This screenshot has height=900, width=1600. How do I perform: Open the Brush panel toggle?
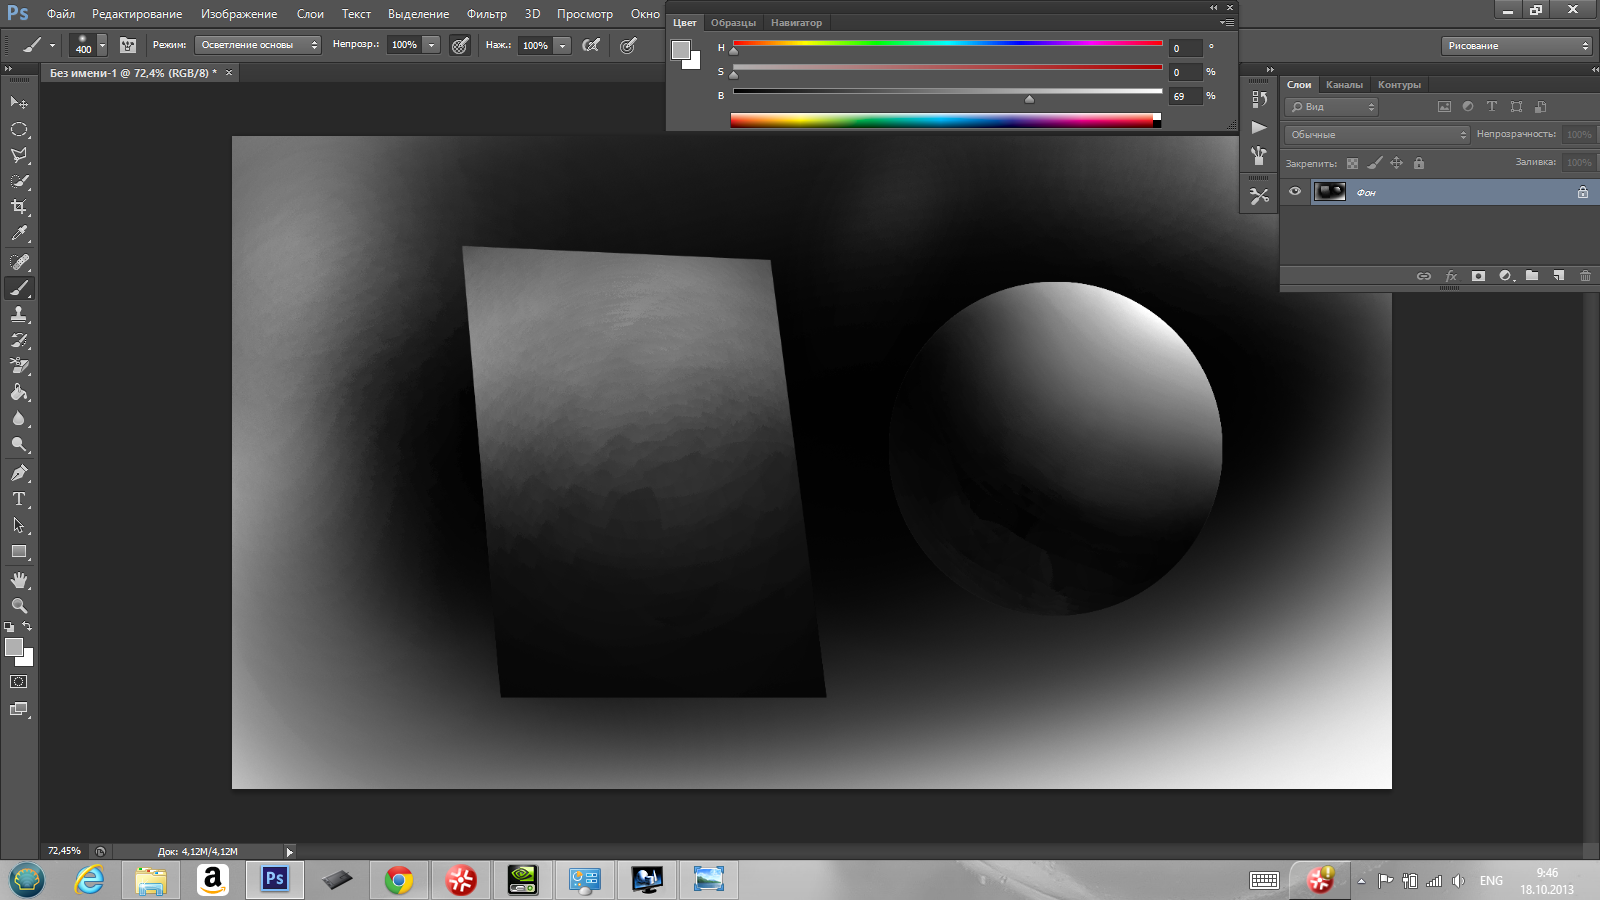tap(128, 45)
